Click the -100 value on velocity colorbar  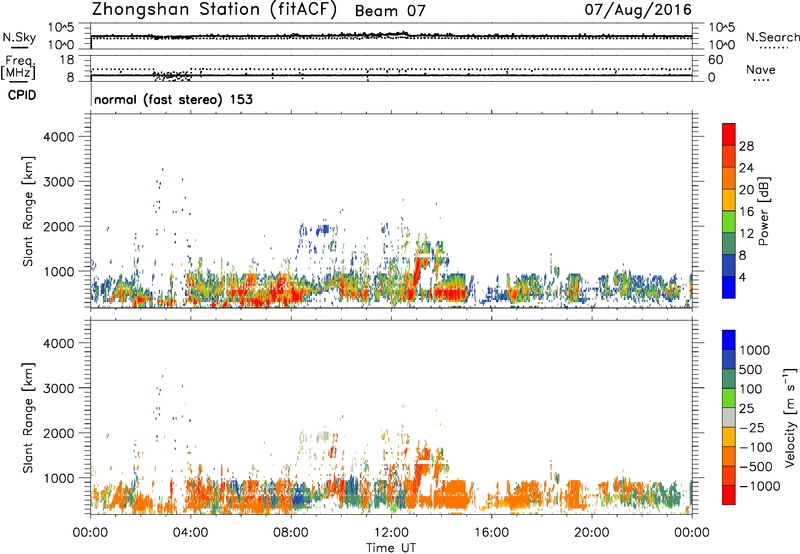click(756, 447)
